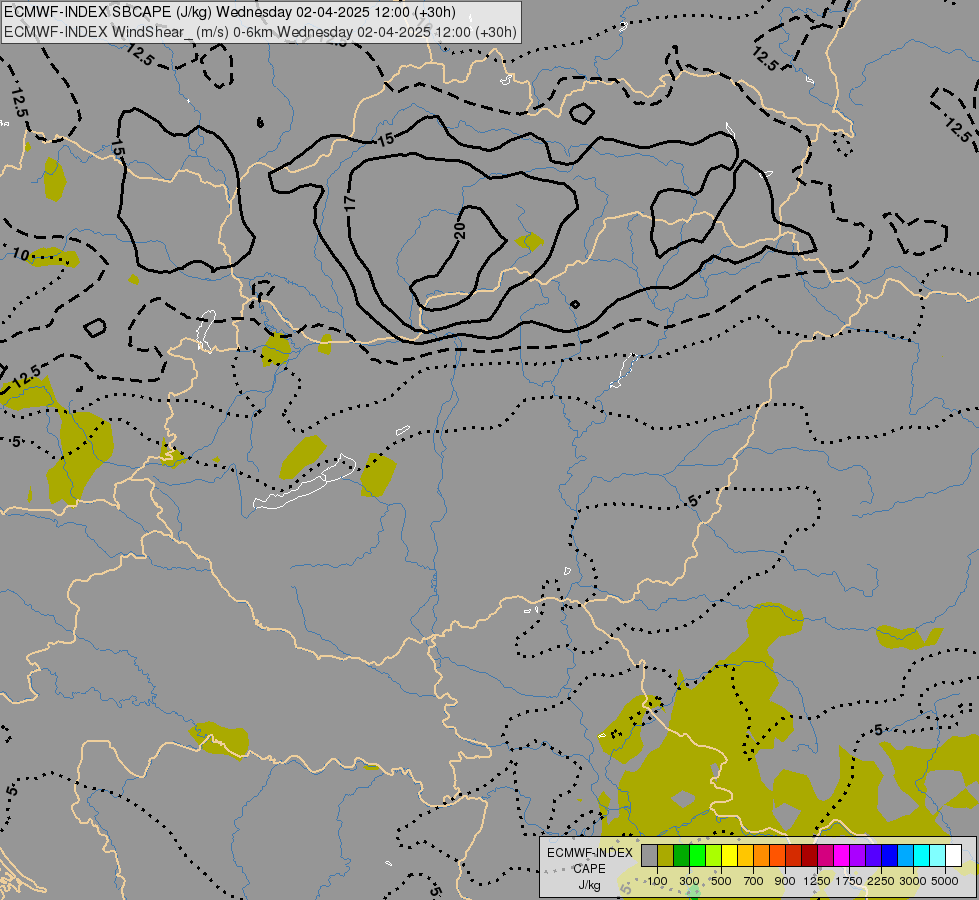Click the sky blue swatch left of 3000
The height and width of the screenshot is (900, 979).
point(905,856)
